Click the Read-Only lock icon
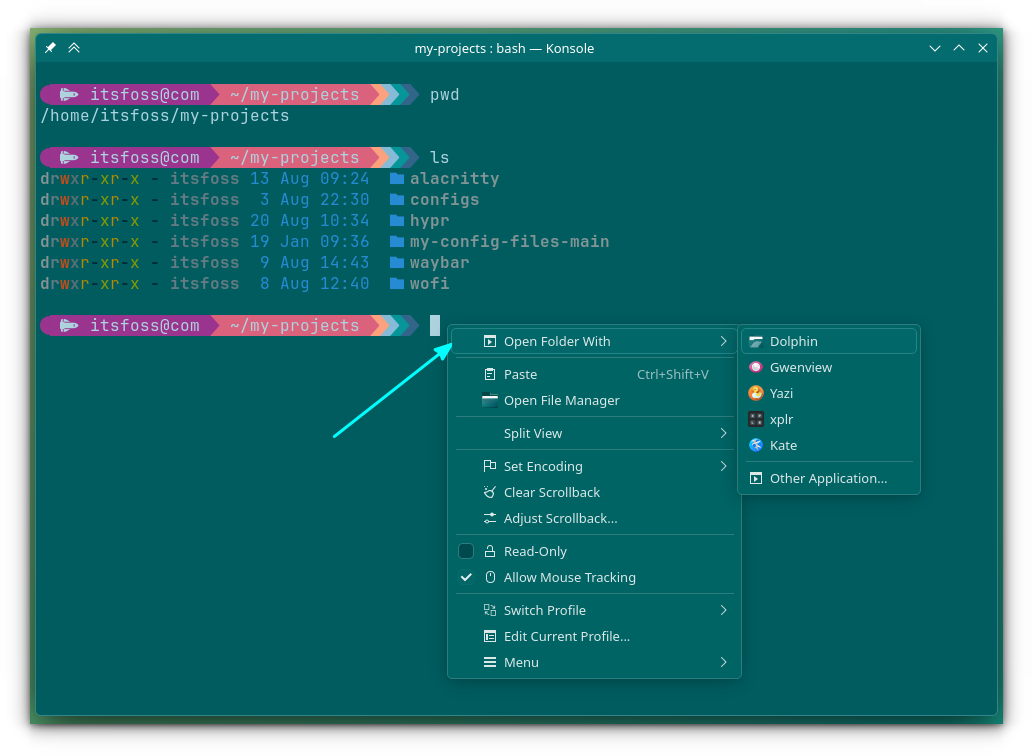The height and width of the screenshot is (756, 1033). coord(490,552)
